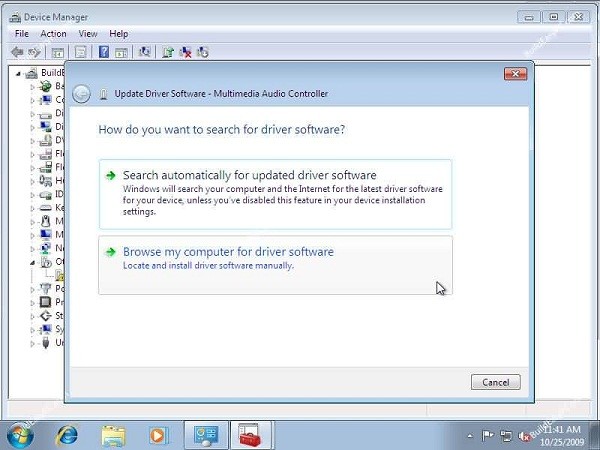Launch Internet Explorer from the taskbar
Viewport: 600px width, 450px height.
[x=67, y=435]
